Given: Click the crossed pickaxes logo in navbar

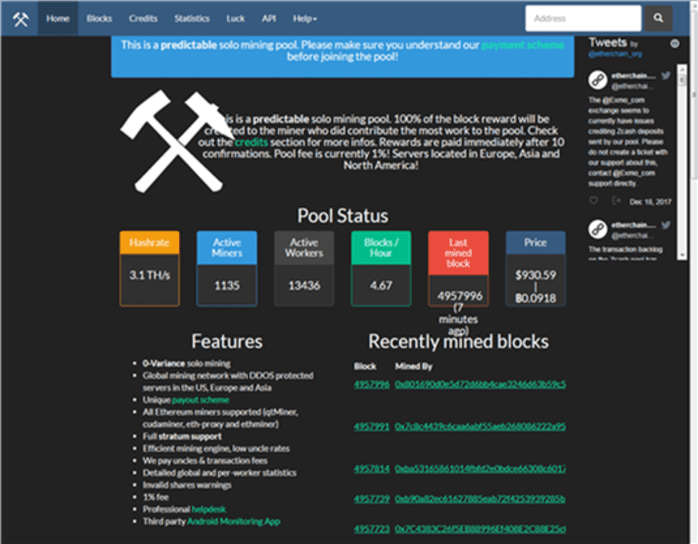Looking at the screenshot, I should pyautogui.click(x=20, y=18).
